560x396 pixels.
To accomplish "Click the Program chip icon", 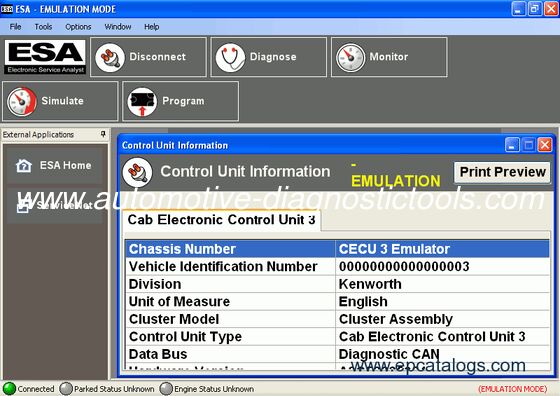I will (142, 102).
